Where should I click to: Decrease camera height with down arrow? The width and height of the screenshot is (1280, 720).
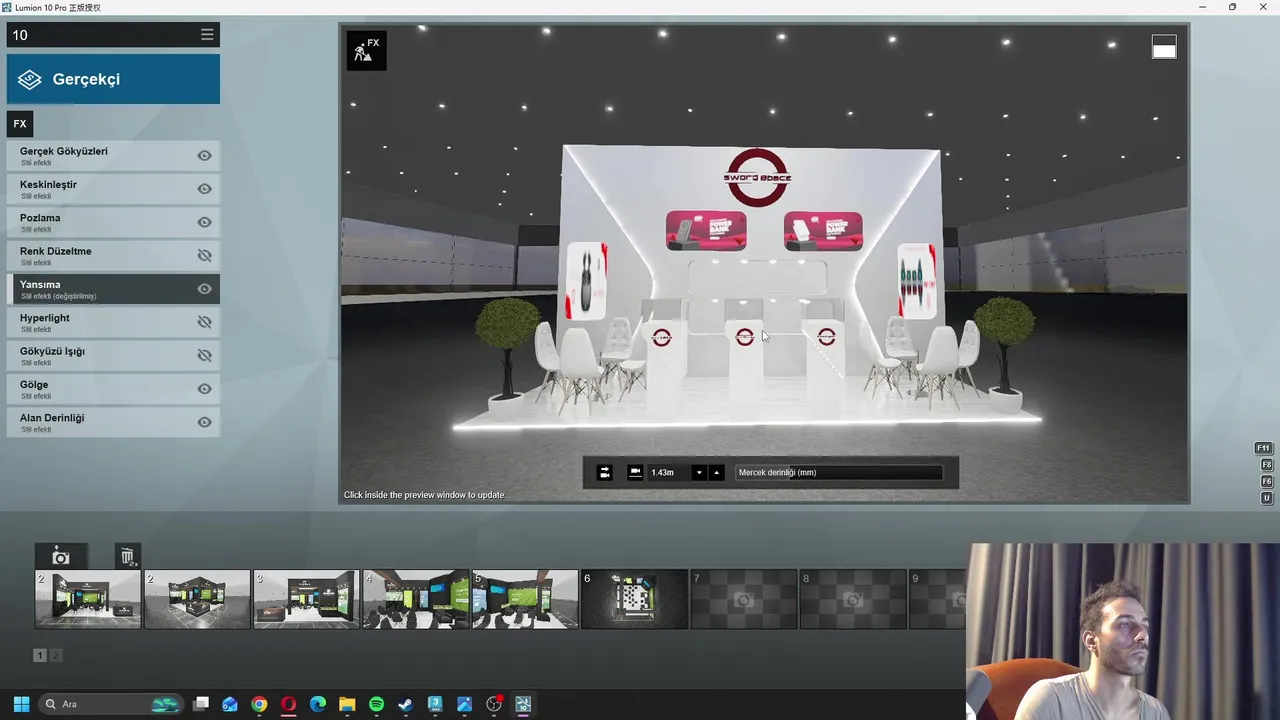(x=700, y=473)
